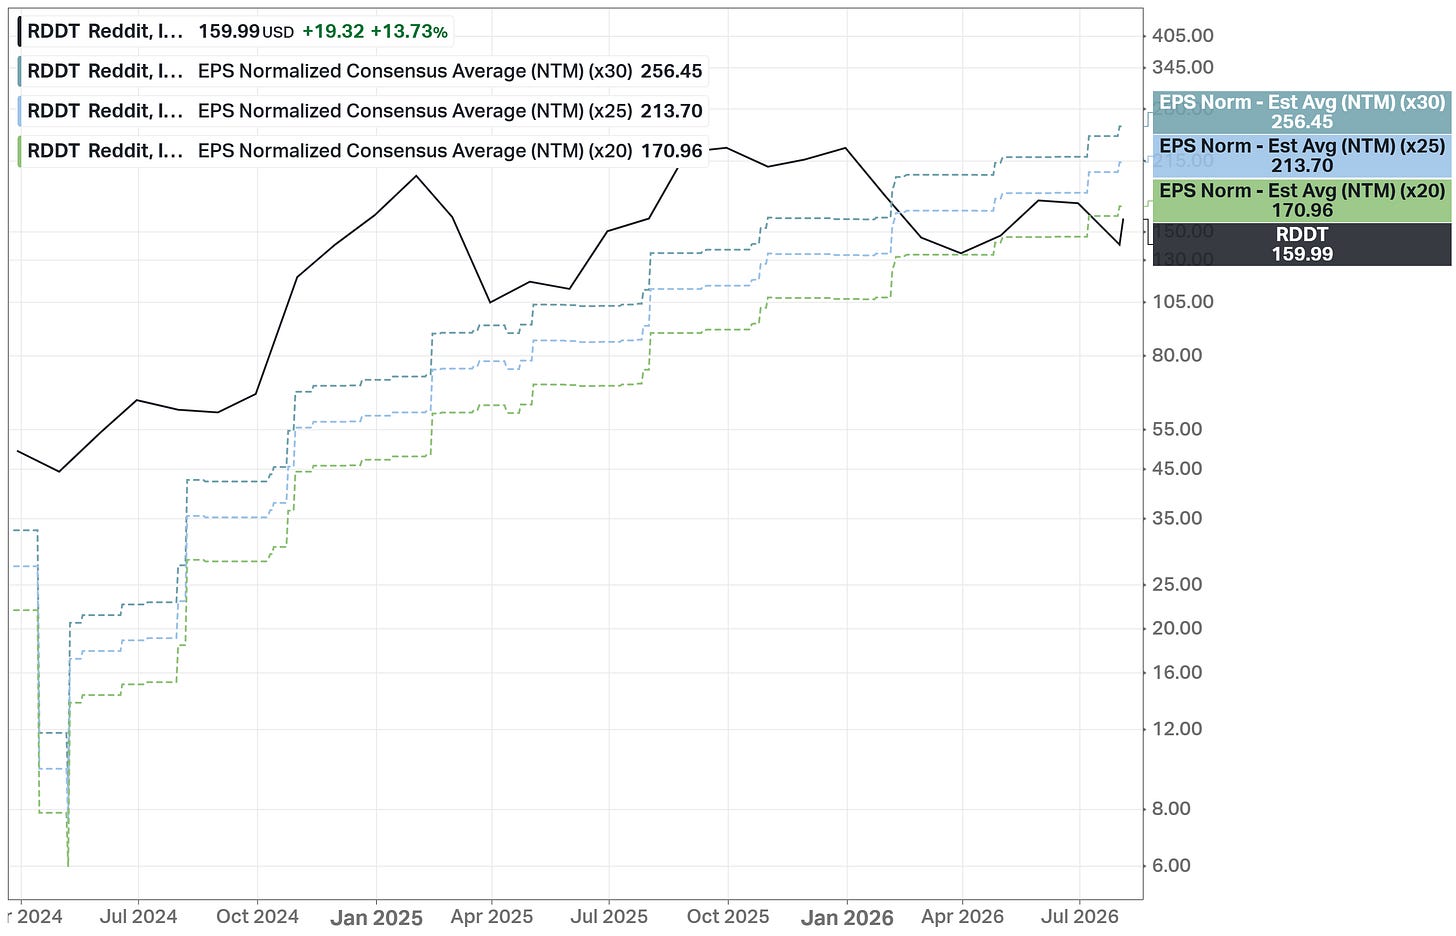The width and height of the screenshot is (1456, 936).
Task: Click the 345.00 label on the price axis
Action: (1183, 68)
